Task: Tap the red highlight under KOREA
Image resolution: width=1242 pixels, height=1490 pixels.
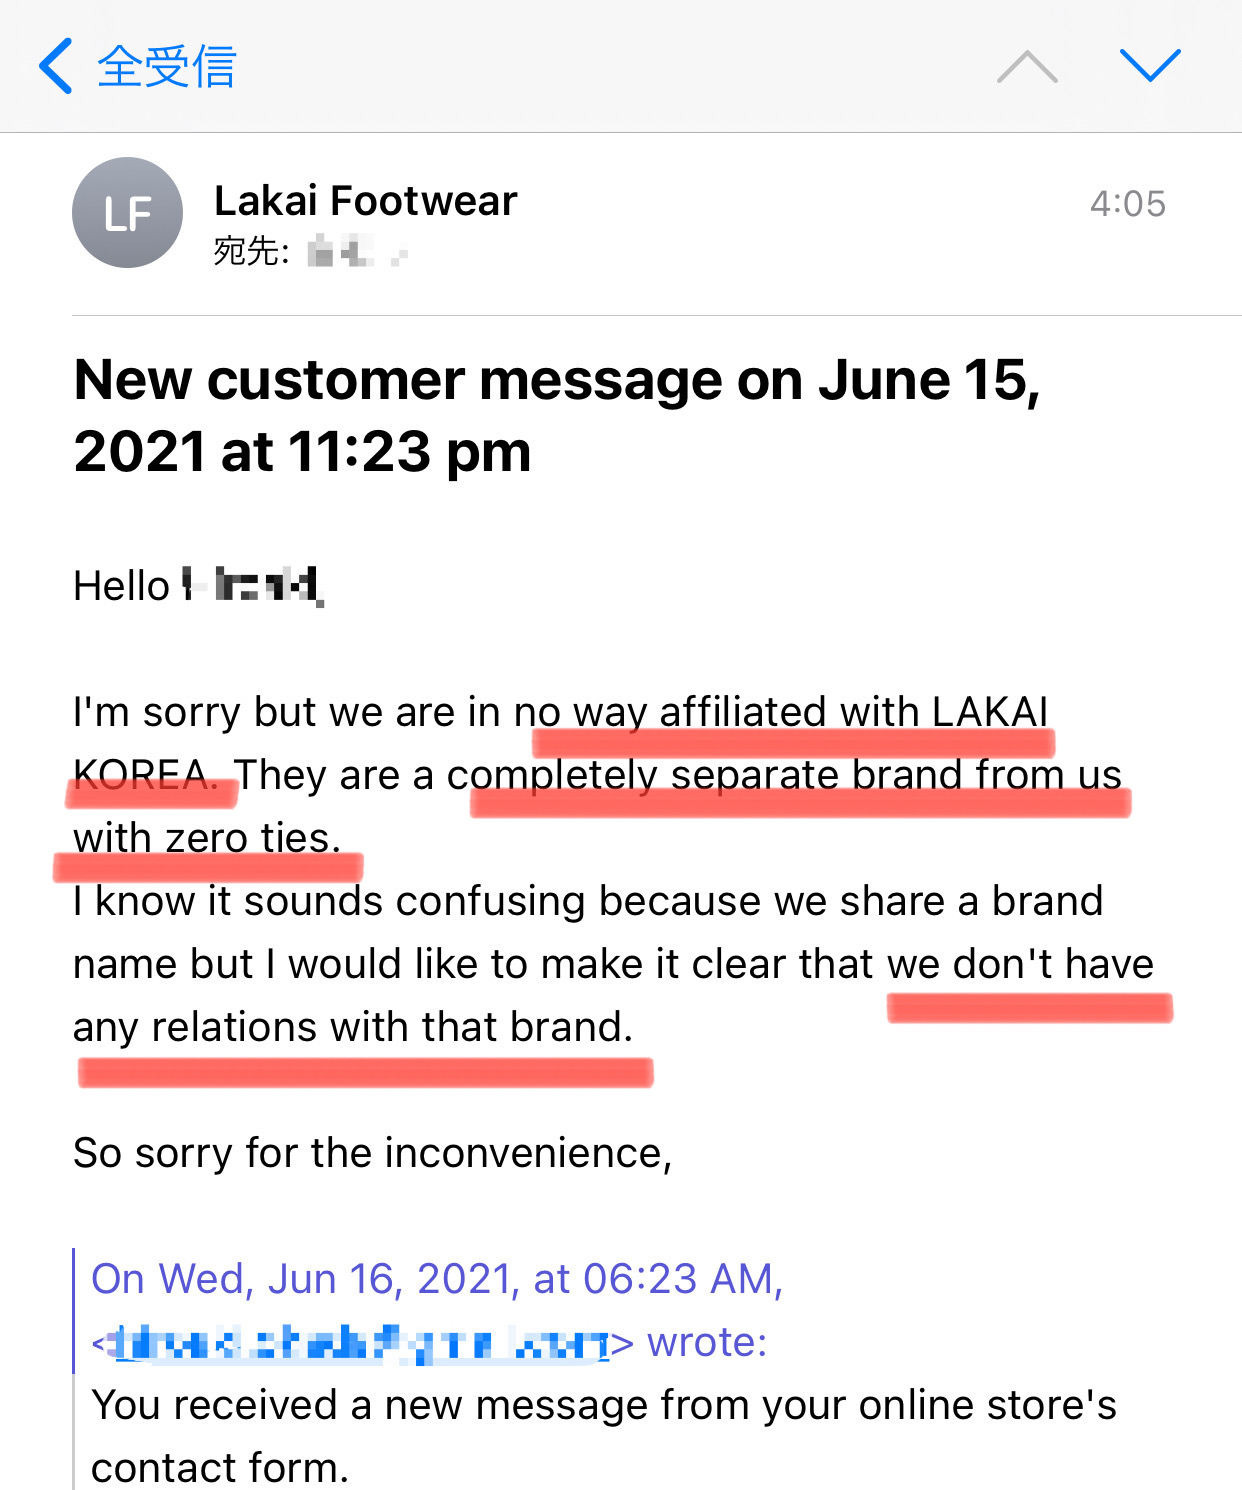Action: (151, 794)
